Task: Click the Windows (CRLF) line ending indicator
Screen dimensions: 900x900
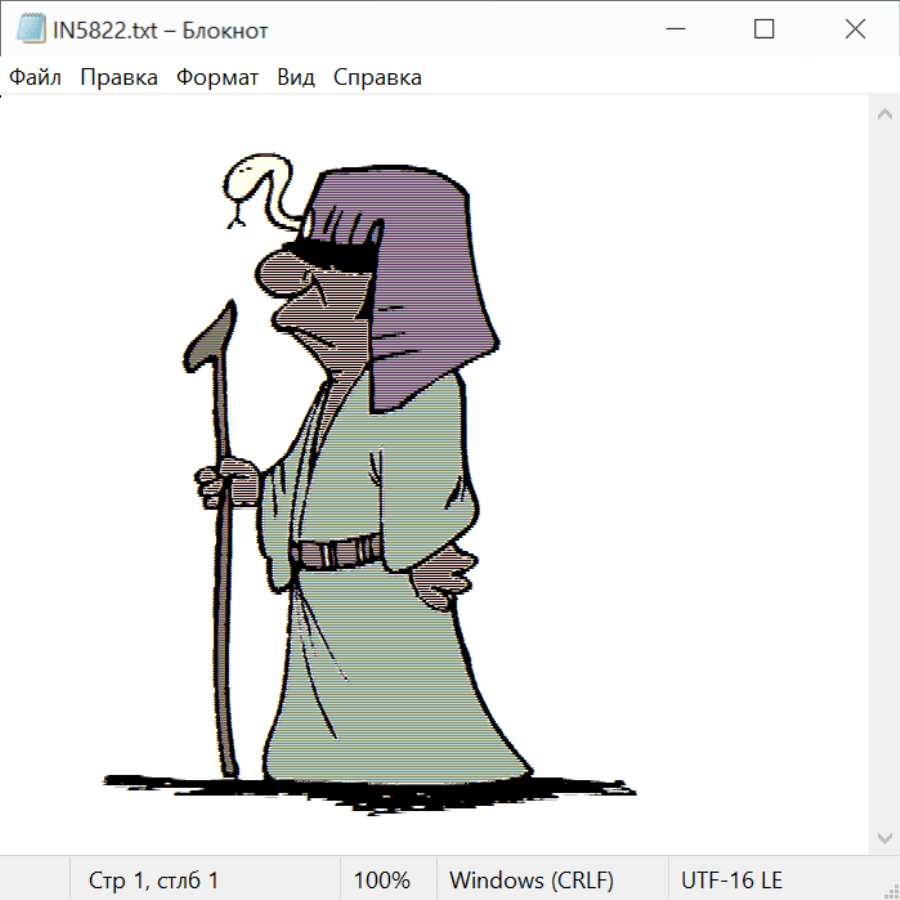Action: (531, 880)
